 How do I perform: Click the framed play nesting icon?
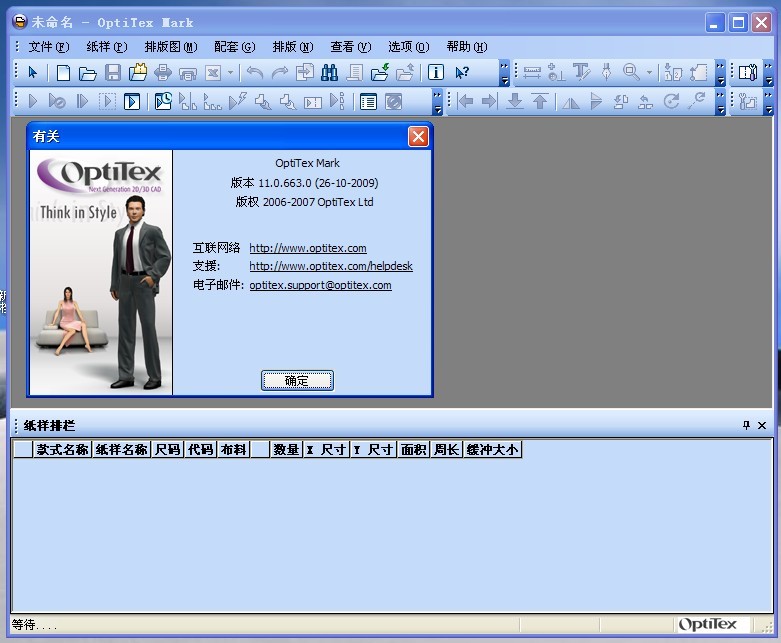[132, 102]
